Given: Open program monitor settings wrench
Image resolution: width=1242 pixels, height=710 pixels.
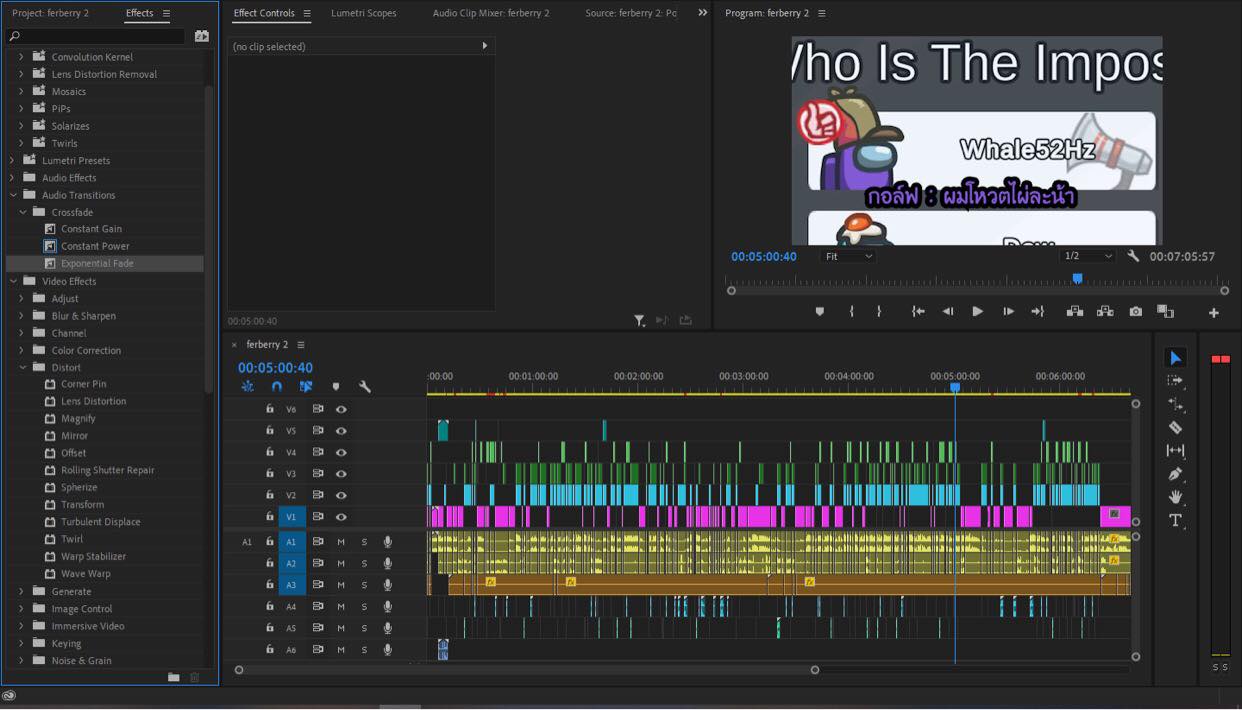Looking at the screenshot, I should [1133, 256].
